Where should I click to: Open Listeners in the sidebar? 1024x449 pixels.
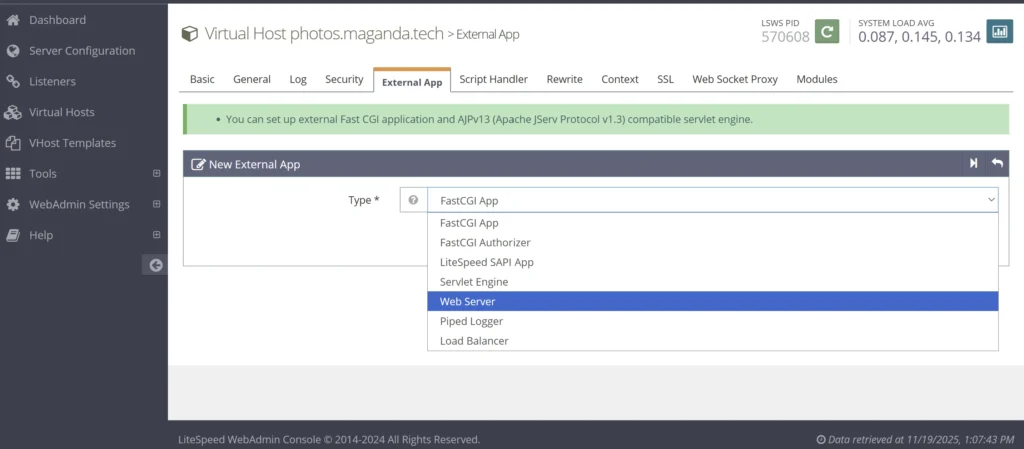tap(52, 82)
